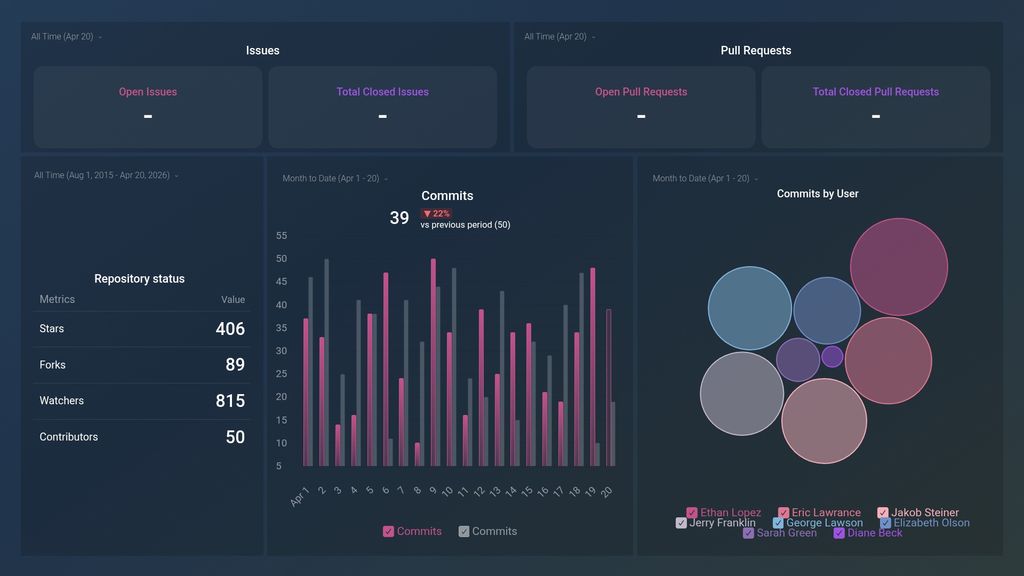1024x576 pixels.
Task: Uncheck Ethan Lopez in the user legend
Action: tap(692, 512)
